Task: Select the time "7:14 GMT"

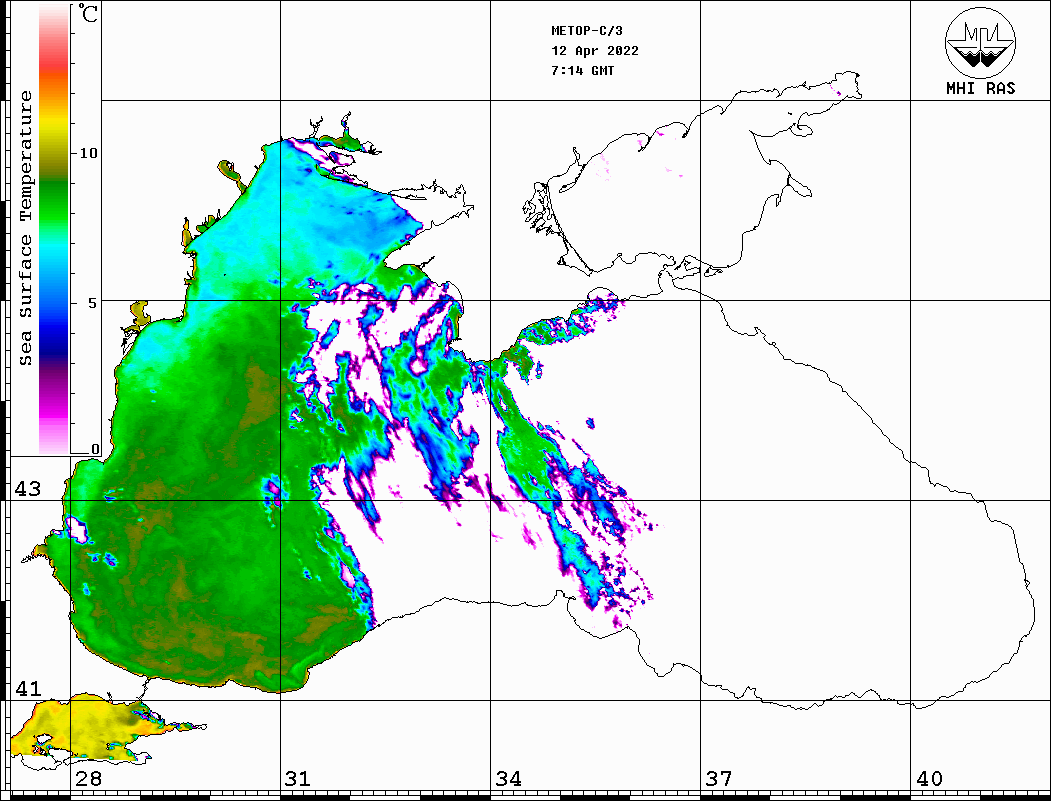Action: (583, 70)
